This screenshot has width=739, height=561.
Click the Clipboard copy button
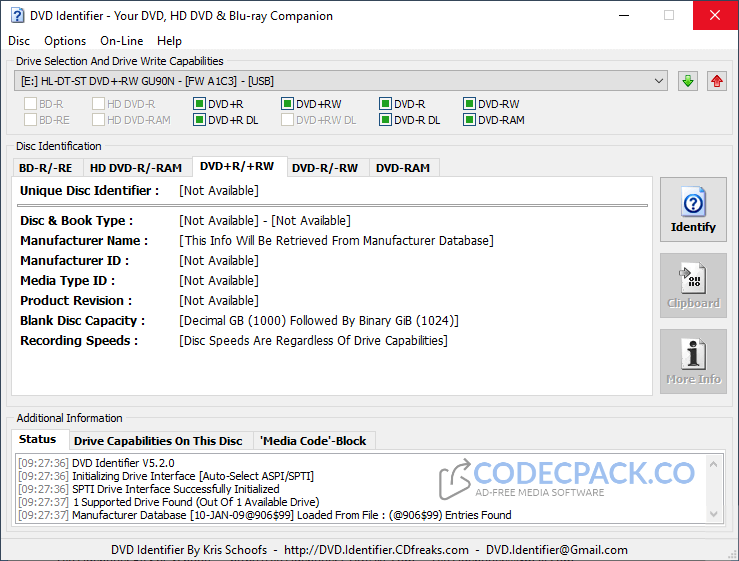click(693, 286)
